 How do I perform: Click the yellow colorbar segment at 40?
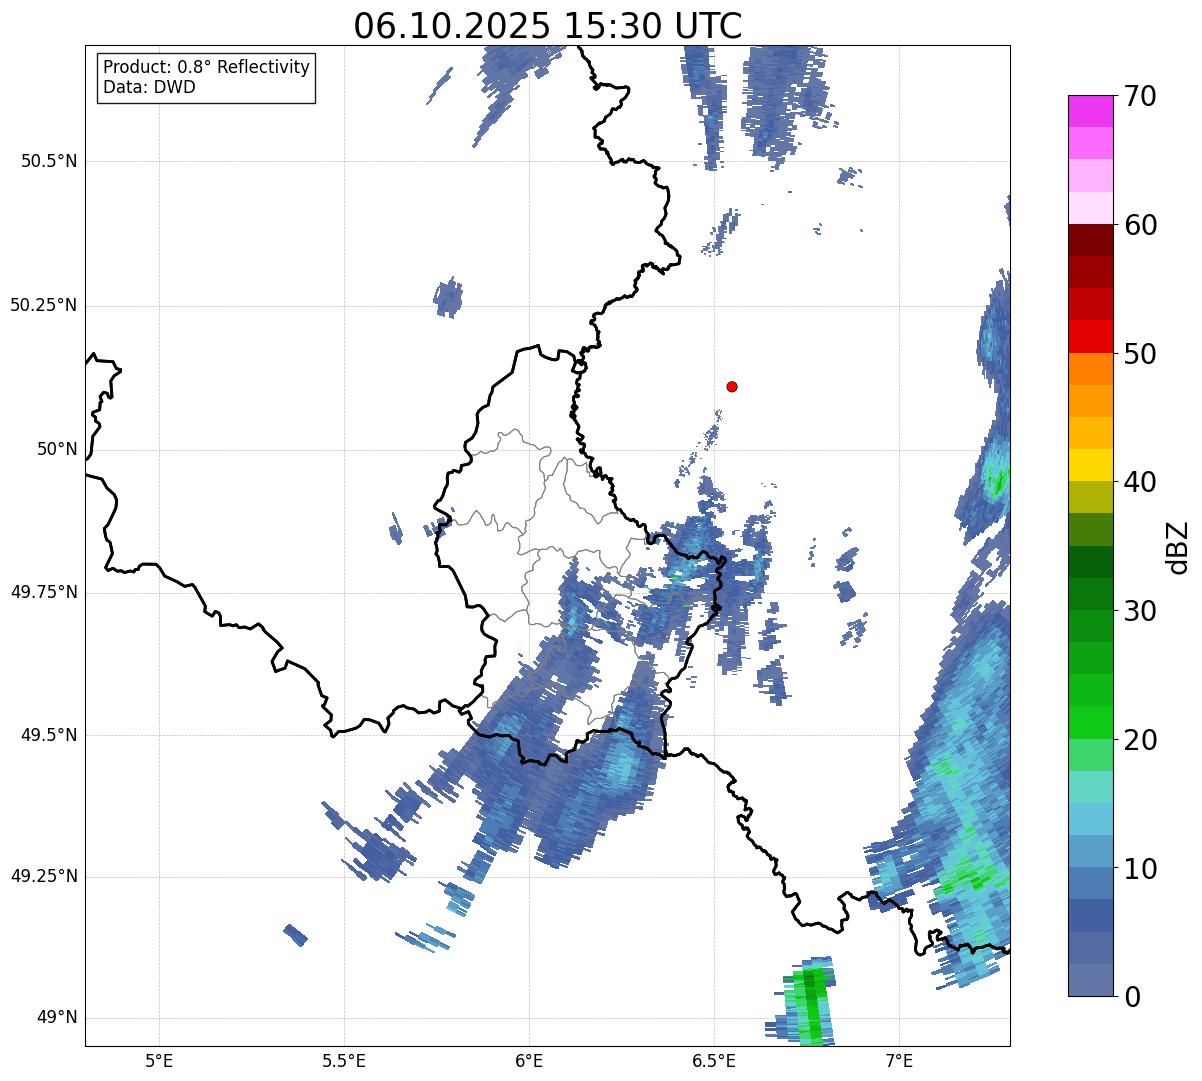[1090, 466]
